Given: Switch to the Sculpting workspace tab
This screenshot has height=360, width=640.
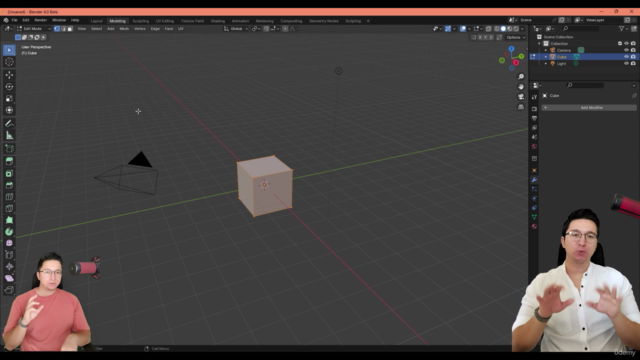Looking at the screenshot, I should tap(140, 21).
